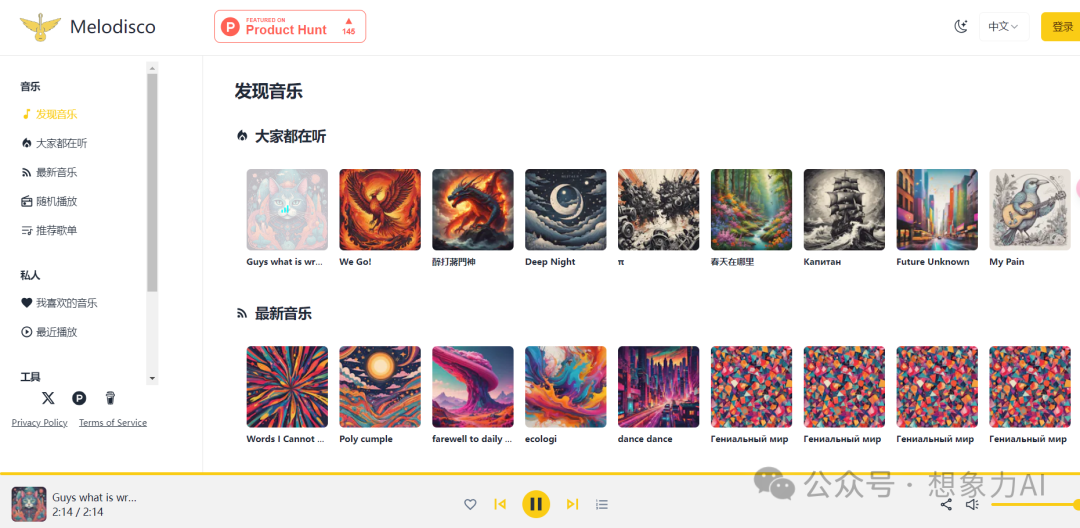This screenshot has height=528, width=1080.
Task: Adjust the volume slider
Action: 1035,505
